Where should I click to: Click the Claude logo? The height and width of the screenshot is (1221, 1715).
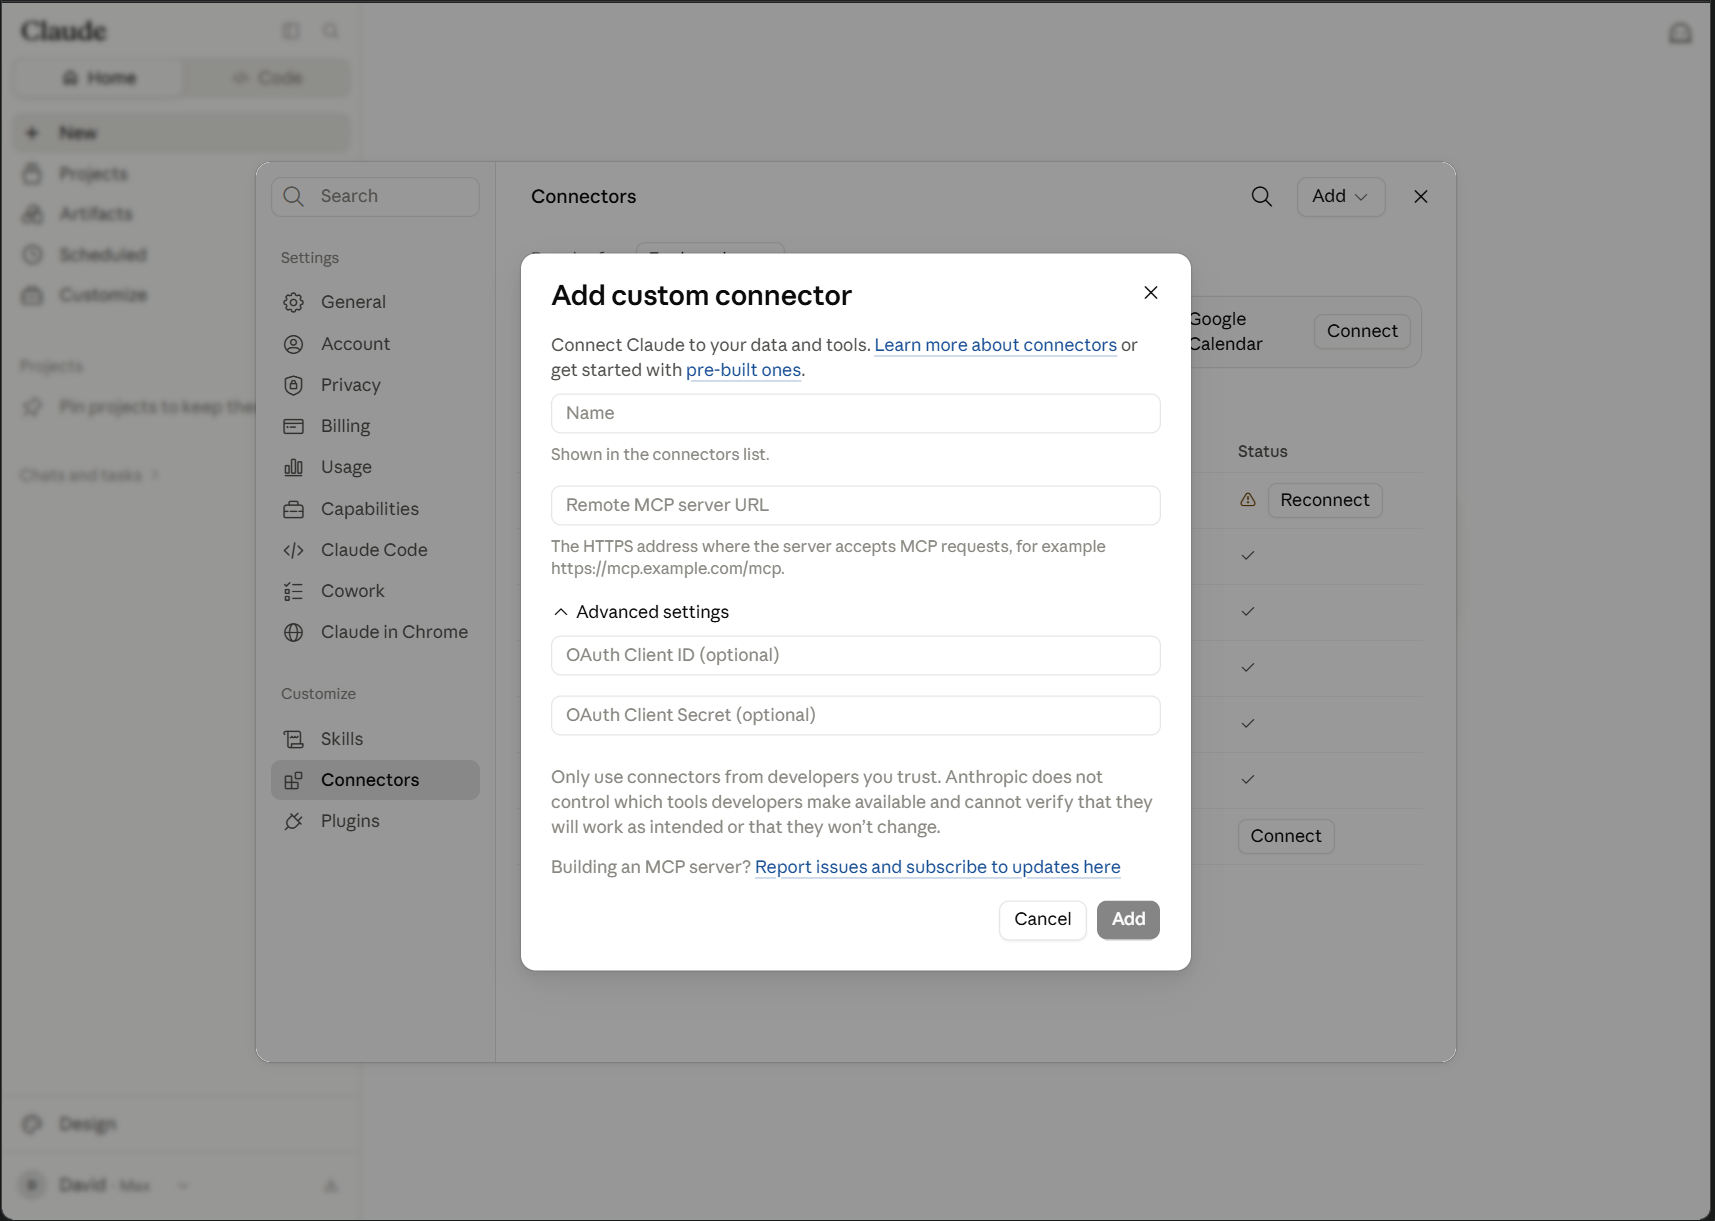point(63,31)
